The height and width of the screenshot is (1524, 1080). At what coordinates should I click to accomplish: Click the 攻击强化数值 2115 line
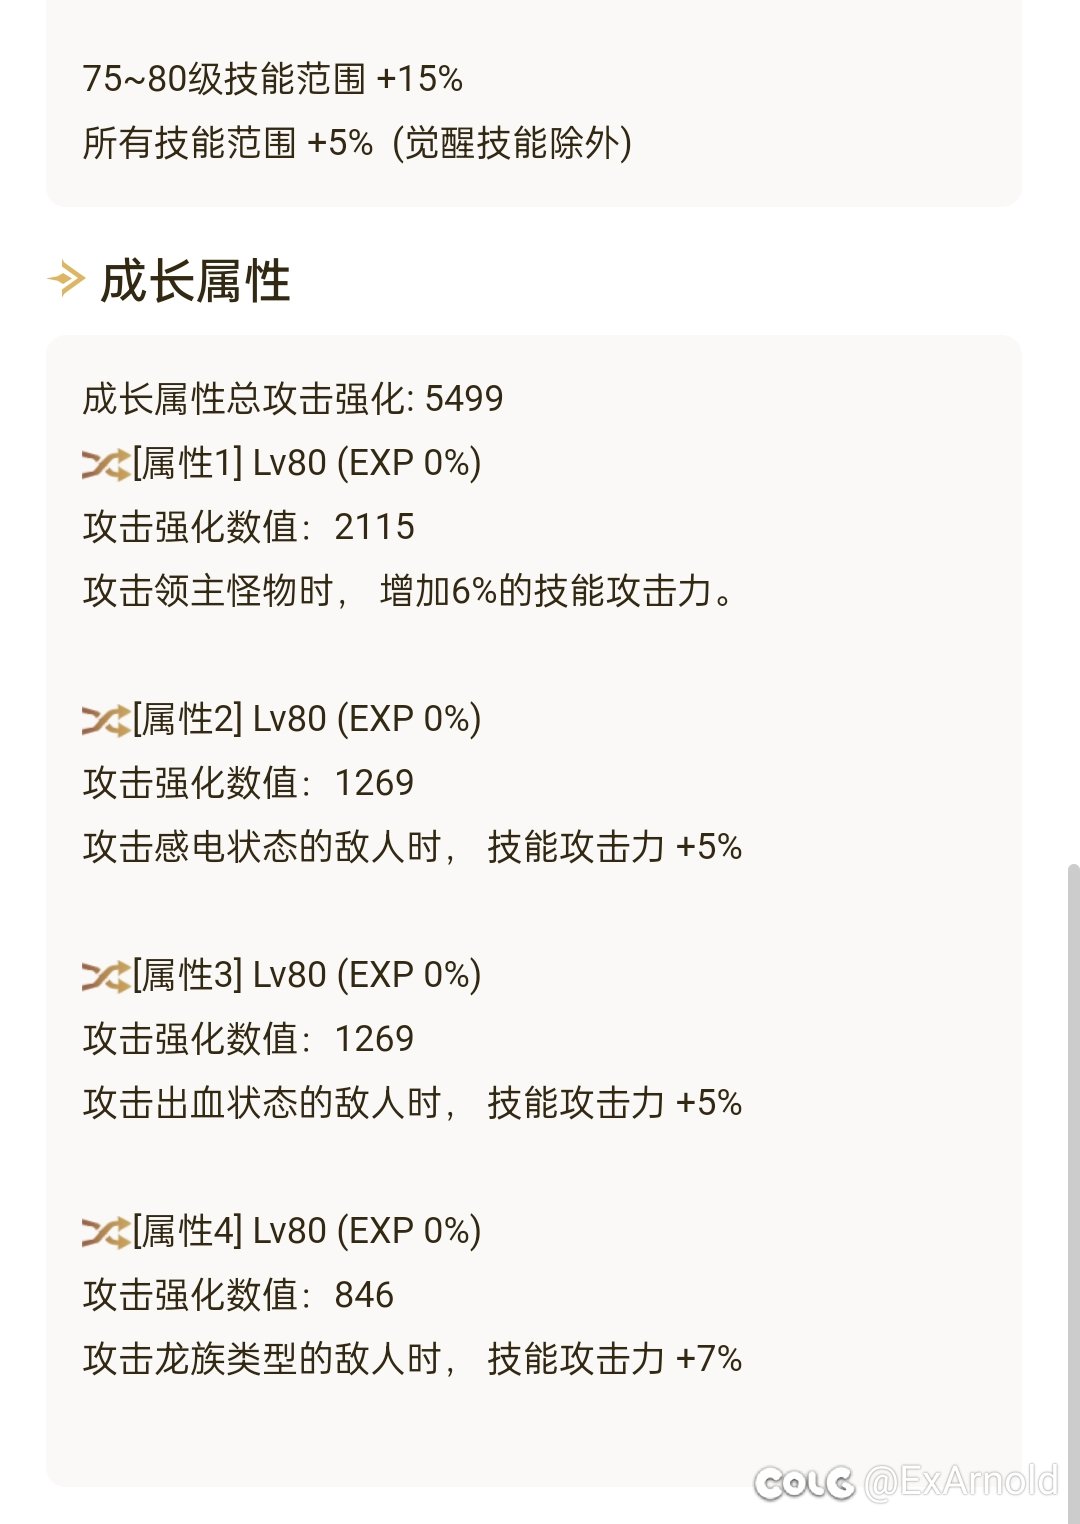[249, 527]
